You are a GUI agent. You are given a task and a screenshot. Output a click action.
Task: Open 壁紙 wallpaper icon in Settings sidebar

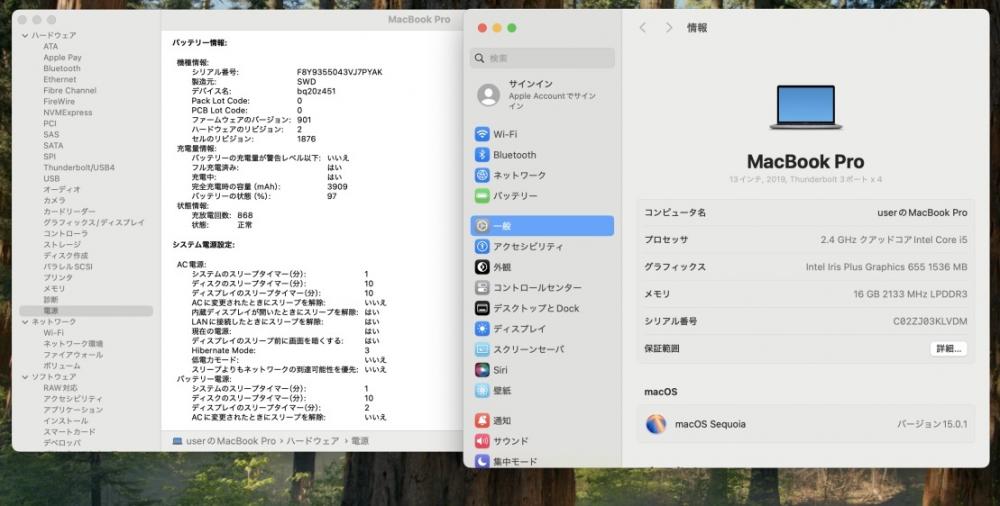(x=482, y=390)
